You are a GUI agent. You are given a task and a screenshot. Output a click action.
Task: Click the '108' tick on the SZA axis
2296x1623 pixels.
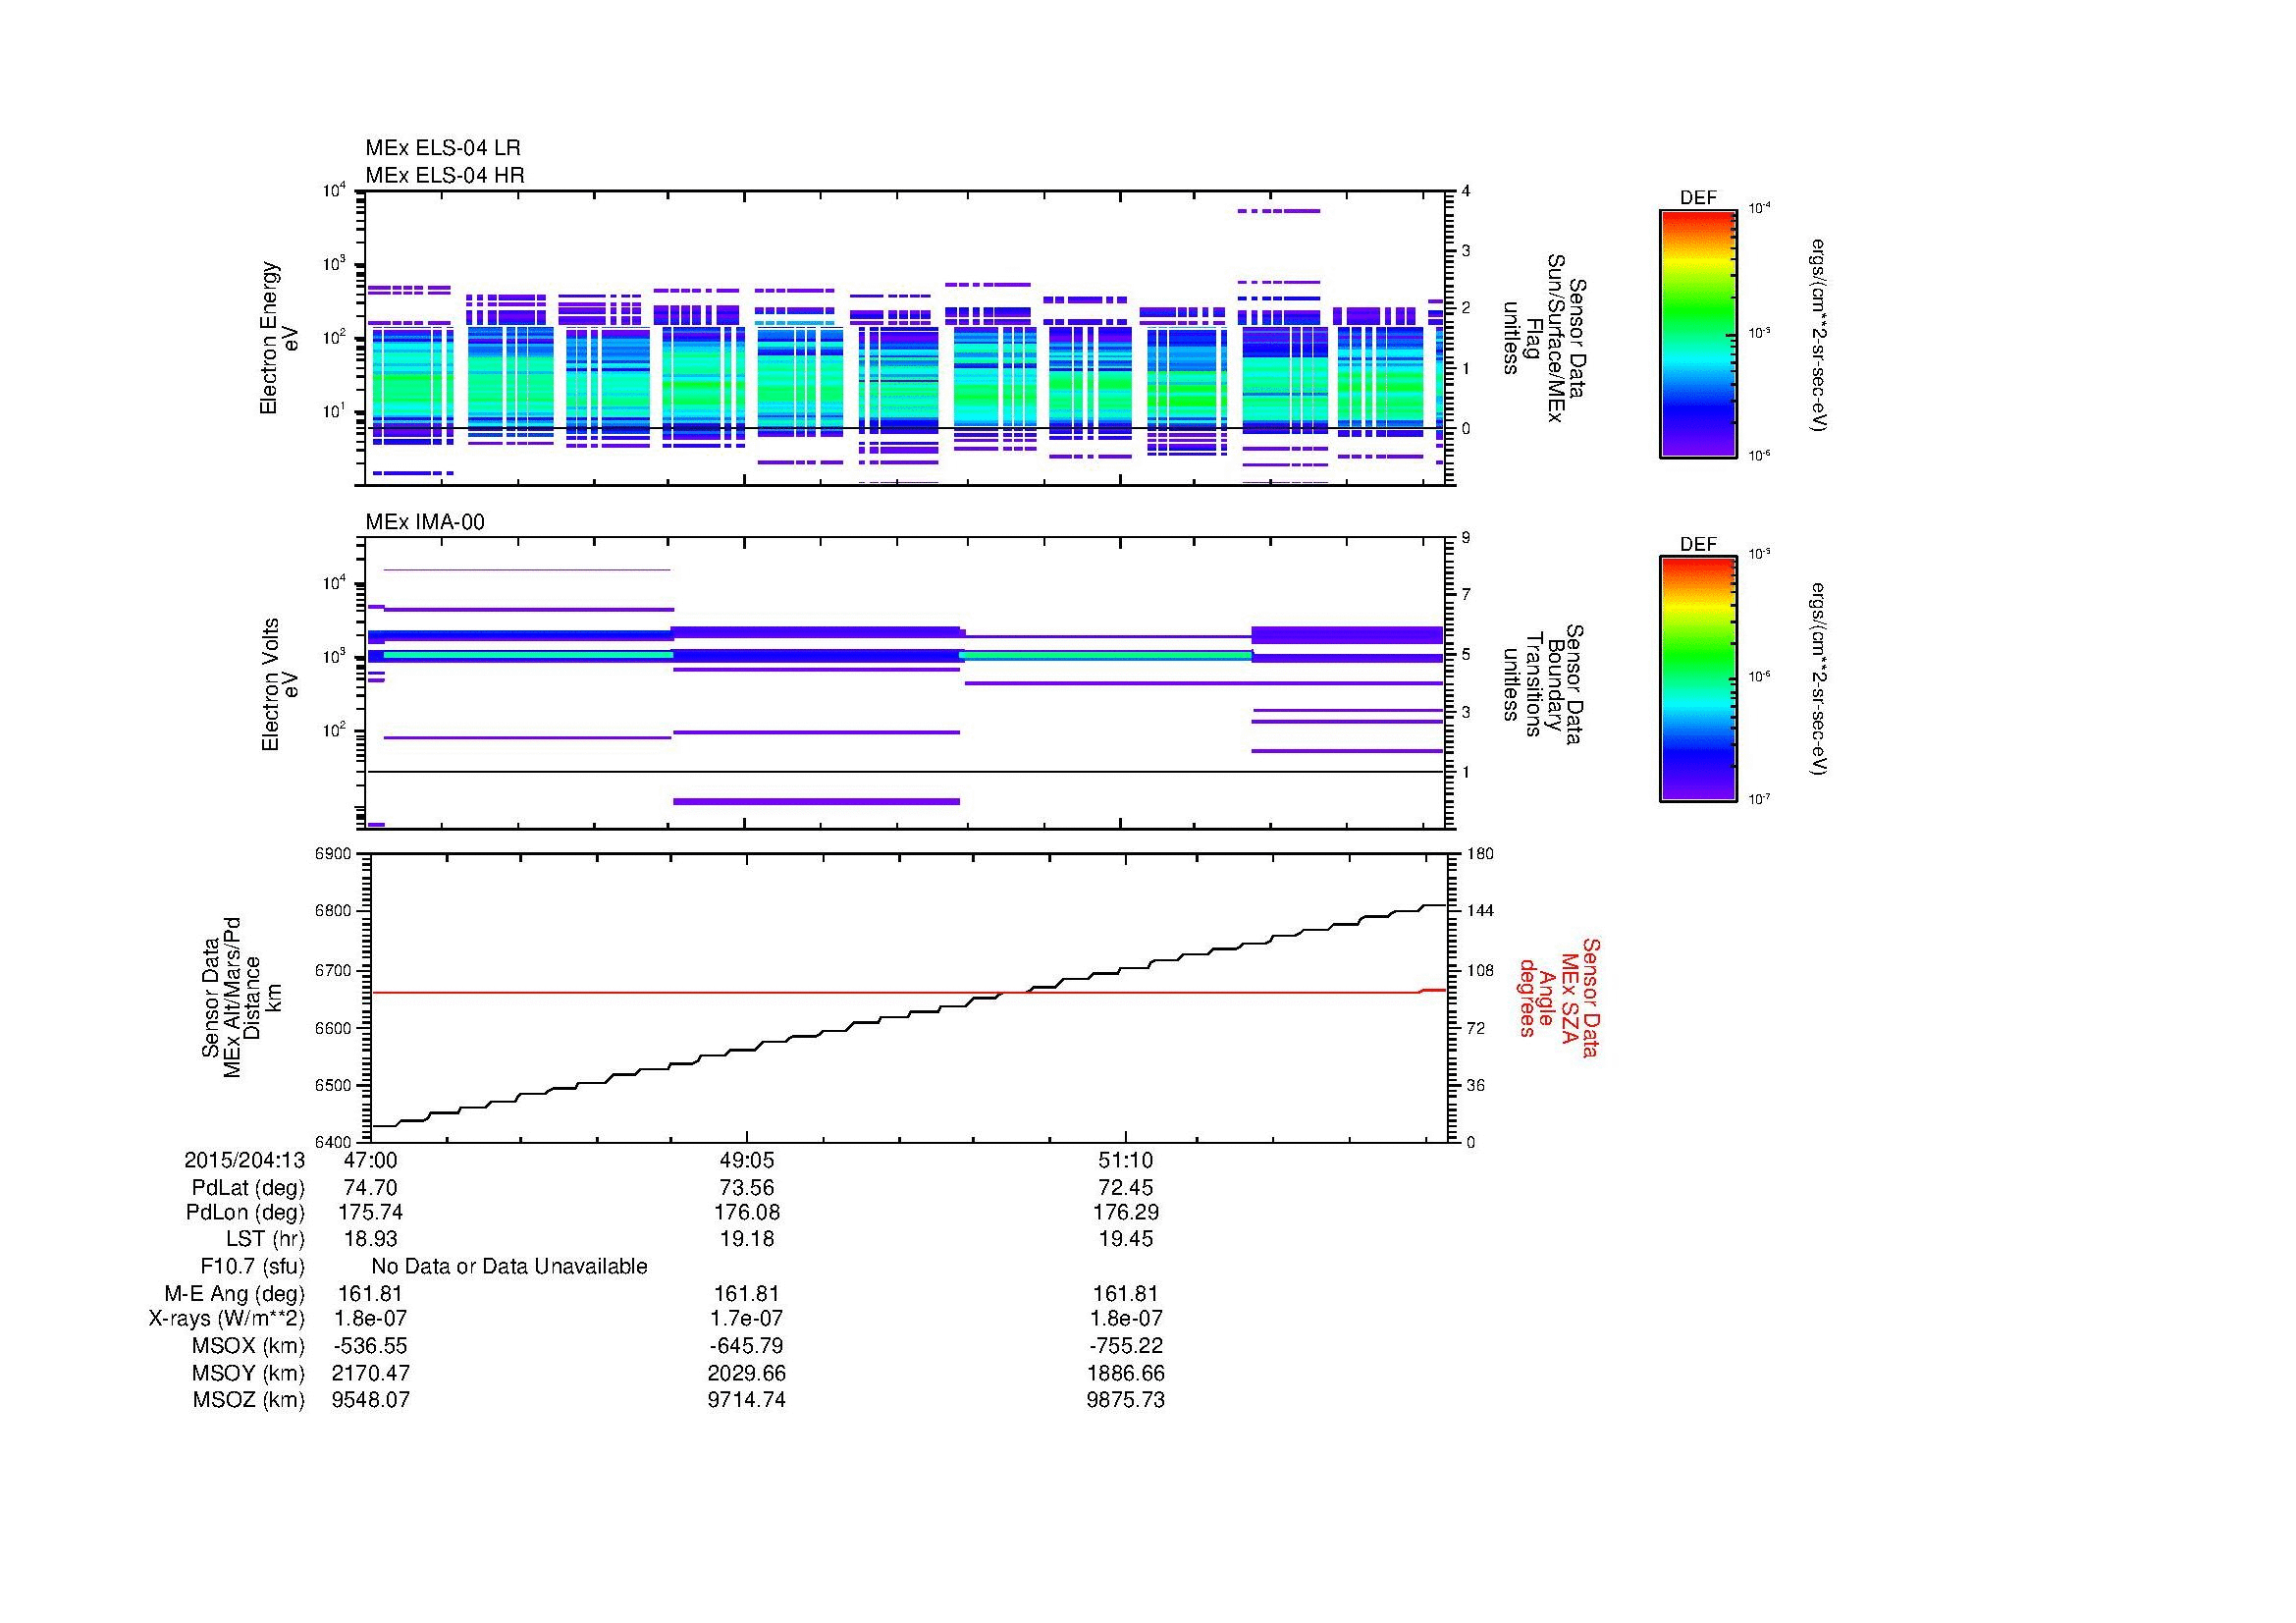click(1480, 971)
